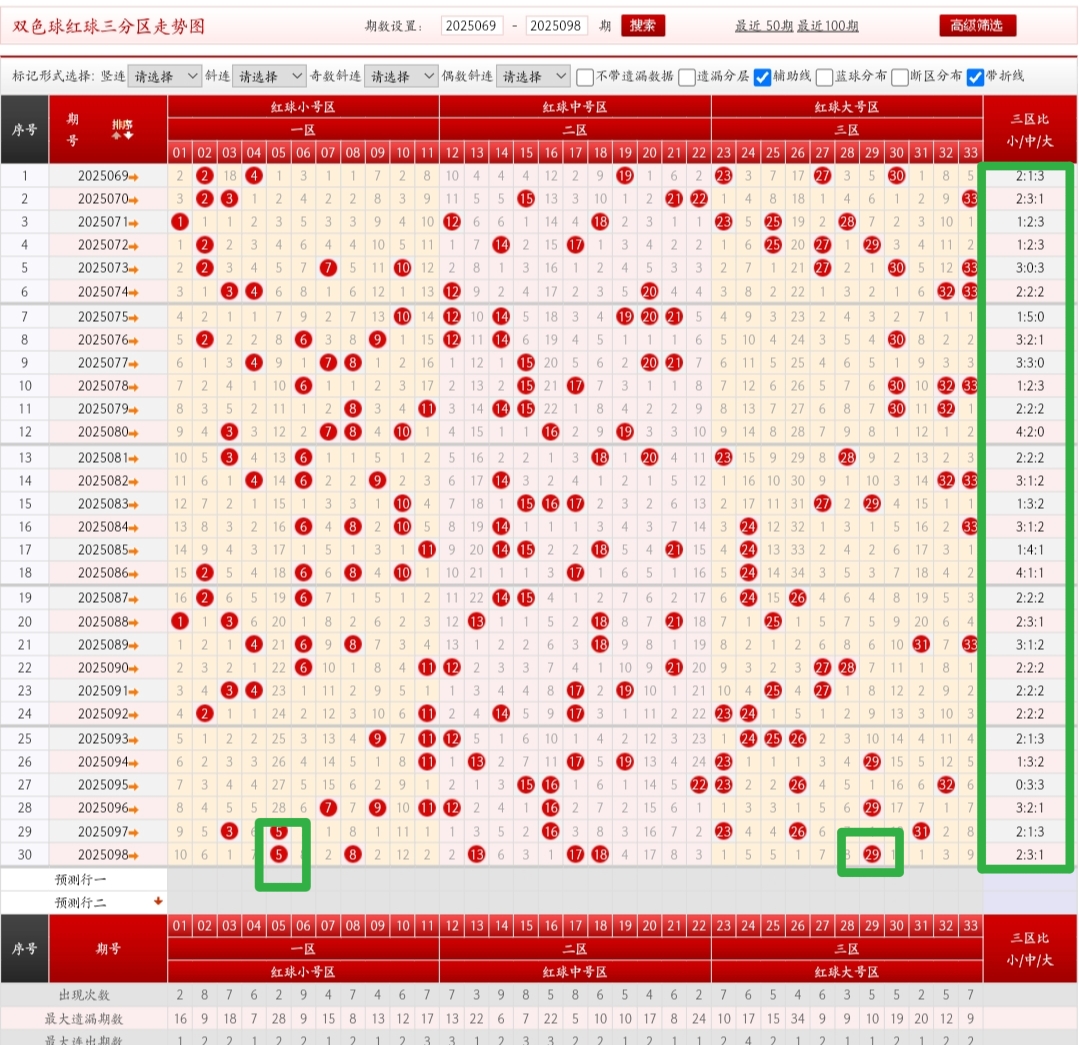Click the page title 双色球红球三分区走势图

109,26
